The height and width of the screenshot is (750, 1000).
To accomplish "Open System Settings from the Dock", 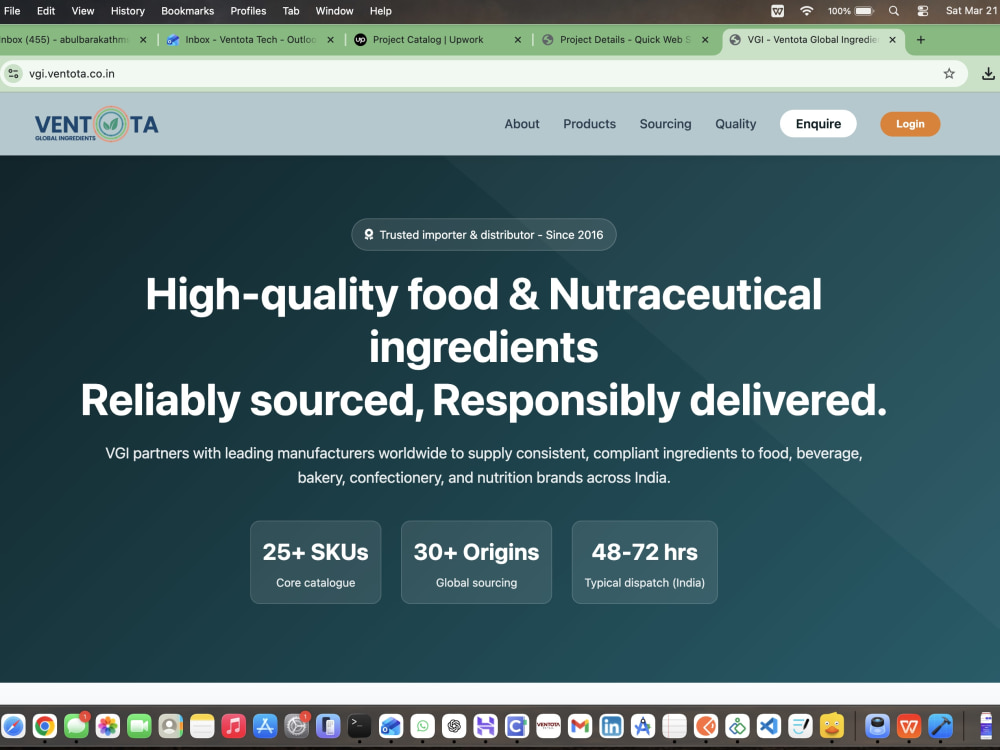I will [x=297, y=726].
